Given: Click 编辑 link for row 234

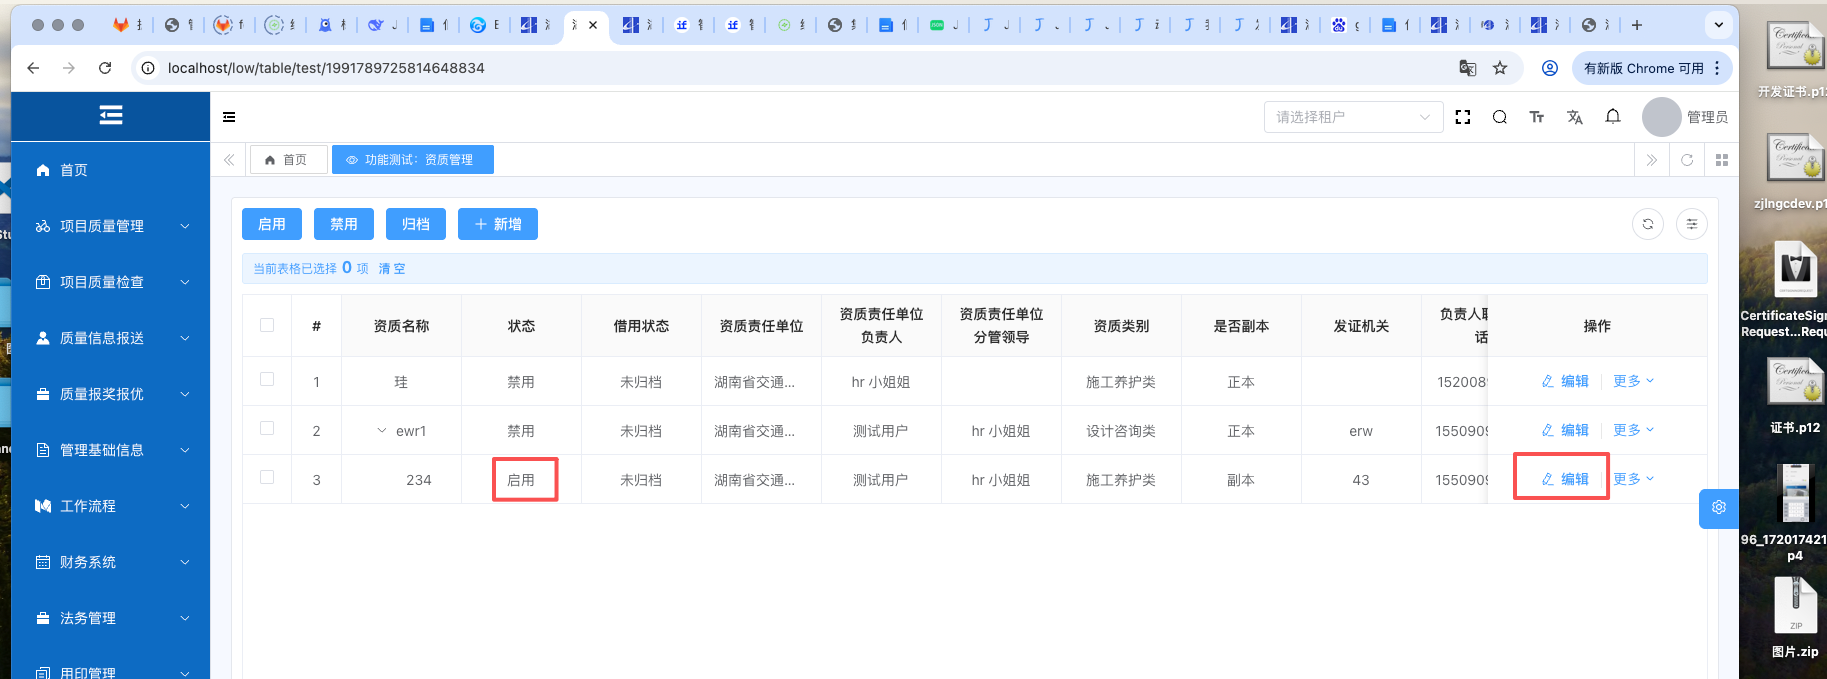Looking at the screenshot, I should point(1565,479).
